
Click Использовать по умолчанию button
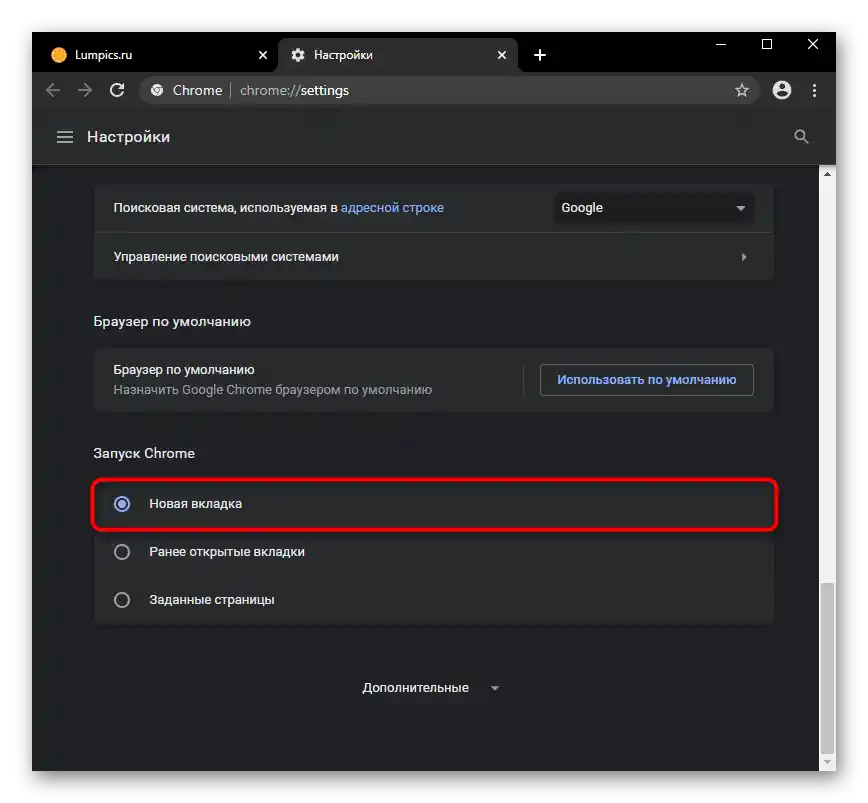pos(647,380)
